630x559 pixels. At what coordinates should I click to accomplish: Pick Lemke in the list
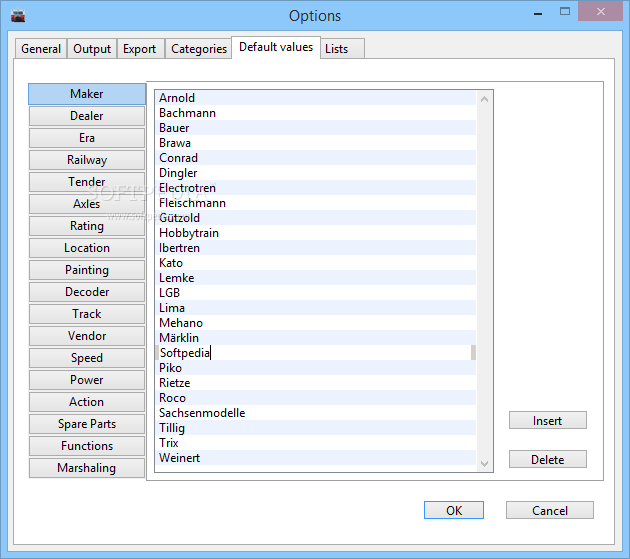[316, 278]
